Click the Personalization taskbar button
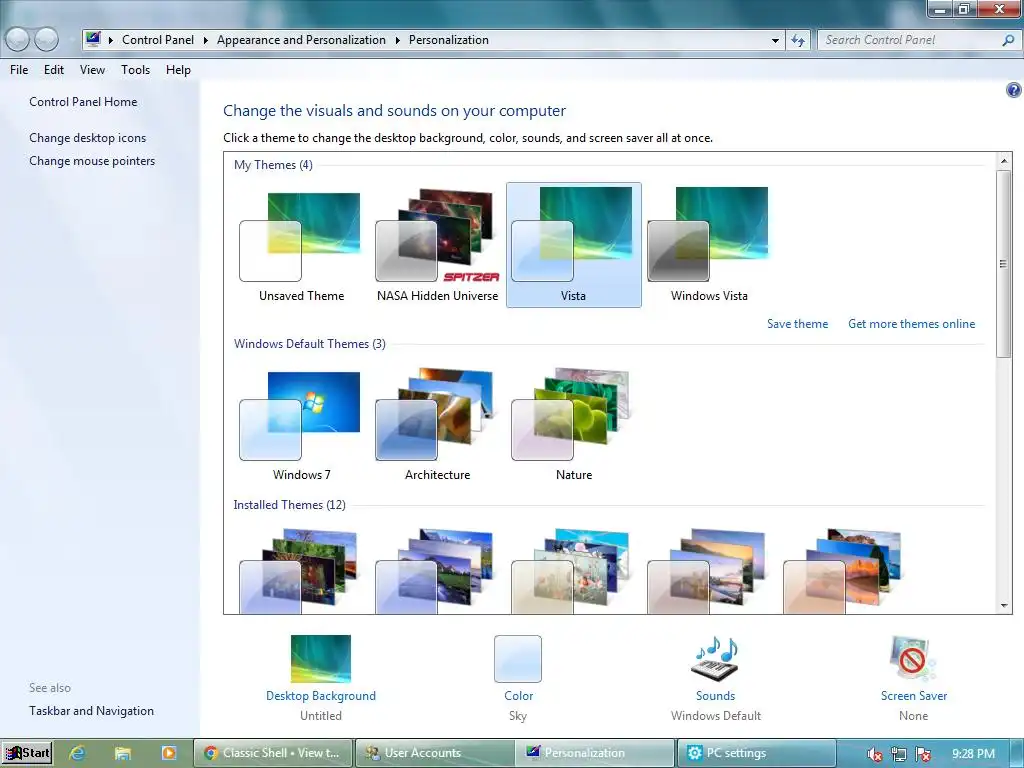Image resolution: width=1024 pixels, height=768 pixels. [x=596, y=753]
